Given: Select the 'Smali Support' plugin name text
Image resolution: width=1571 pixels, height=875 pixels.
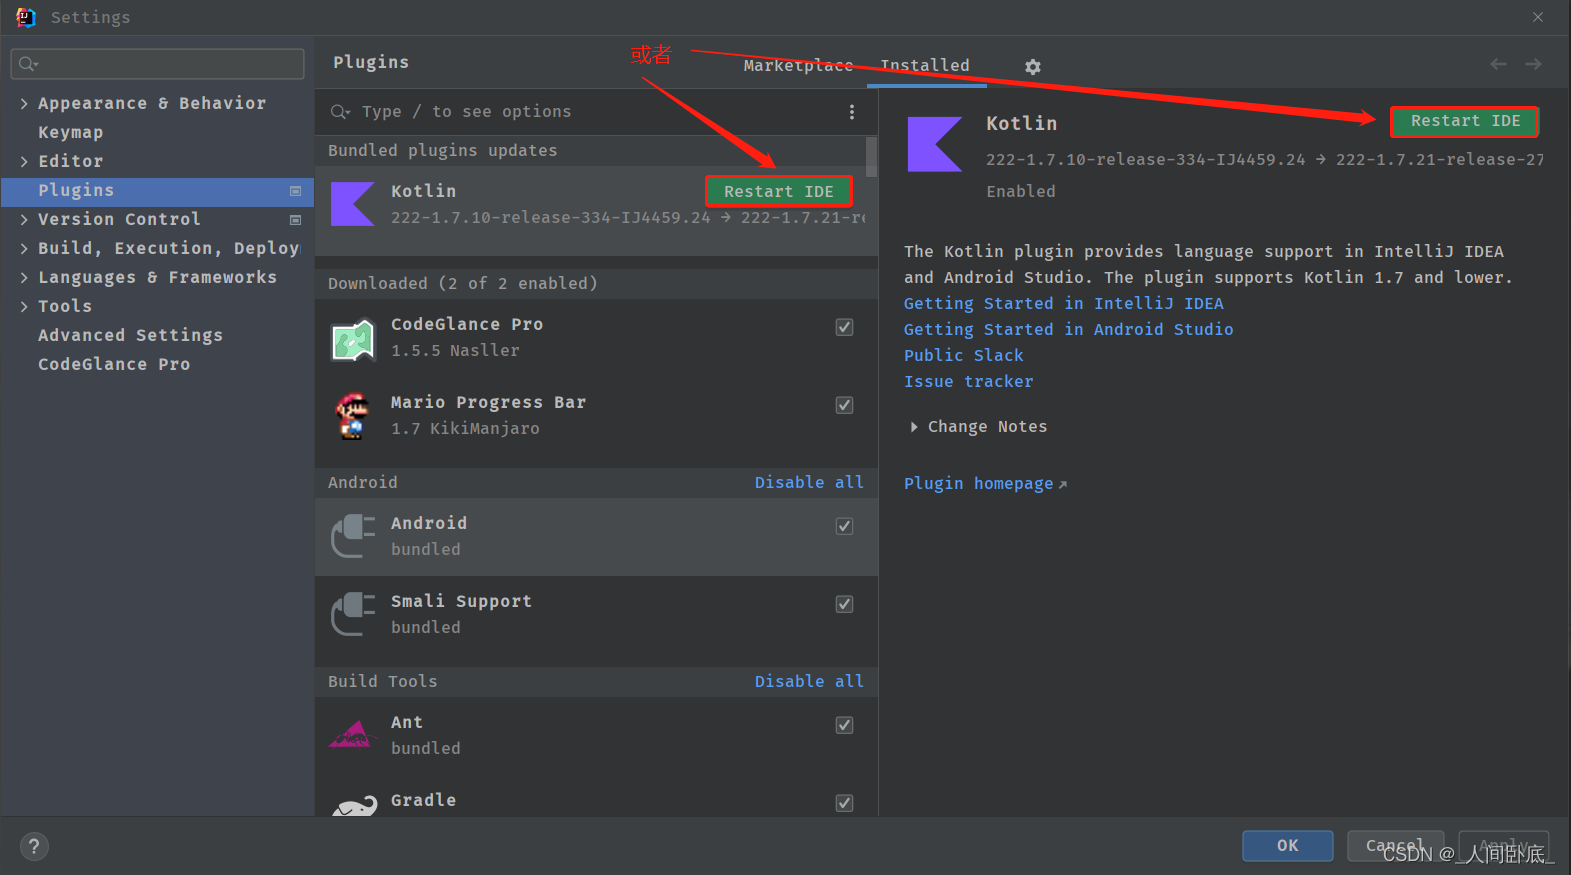Looking at the screenshot, I should tap(461, 602).
